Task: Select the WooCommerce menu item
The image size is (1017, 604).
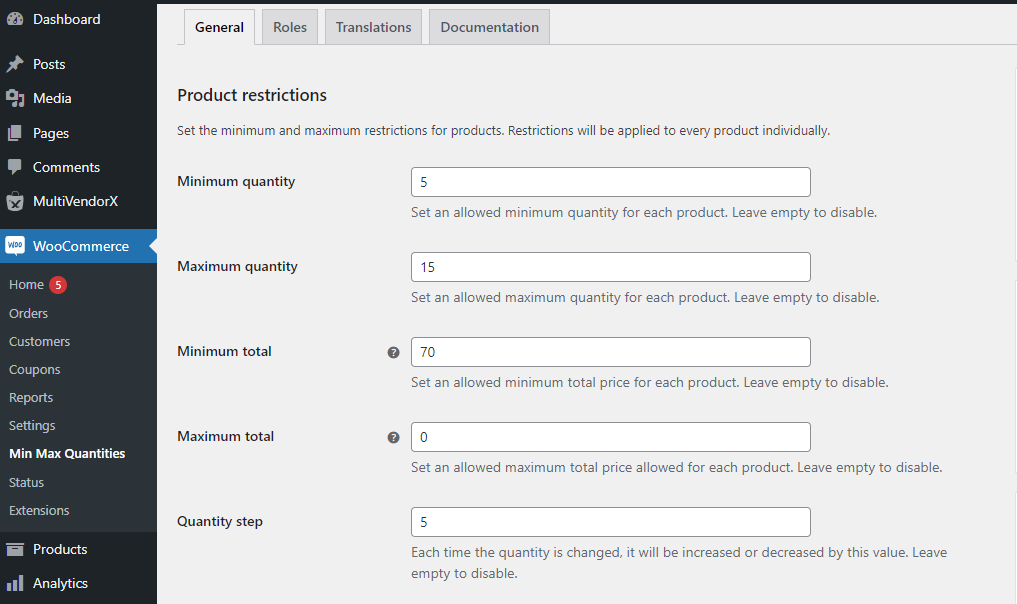Action: pyautogui.click(x=81, y=246)
